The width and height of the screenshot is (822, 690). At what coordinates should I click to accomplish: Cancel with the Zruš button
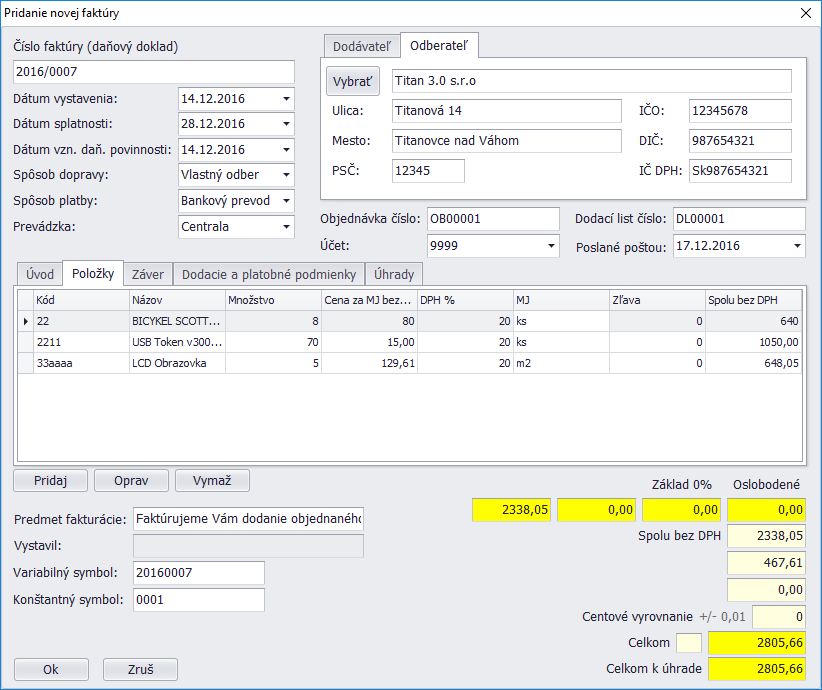coord(140,670)
